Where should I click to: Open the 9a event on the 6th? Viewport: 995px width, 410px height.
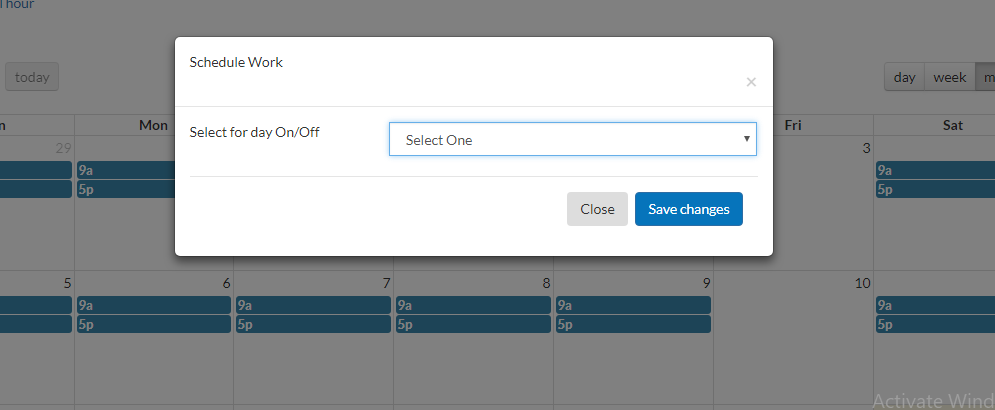point(153,305)
